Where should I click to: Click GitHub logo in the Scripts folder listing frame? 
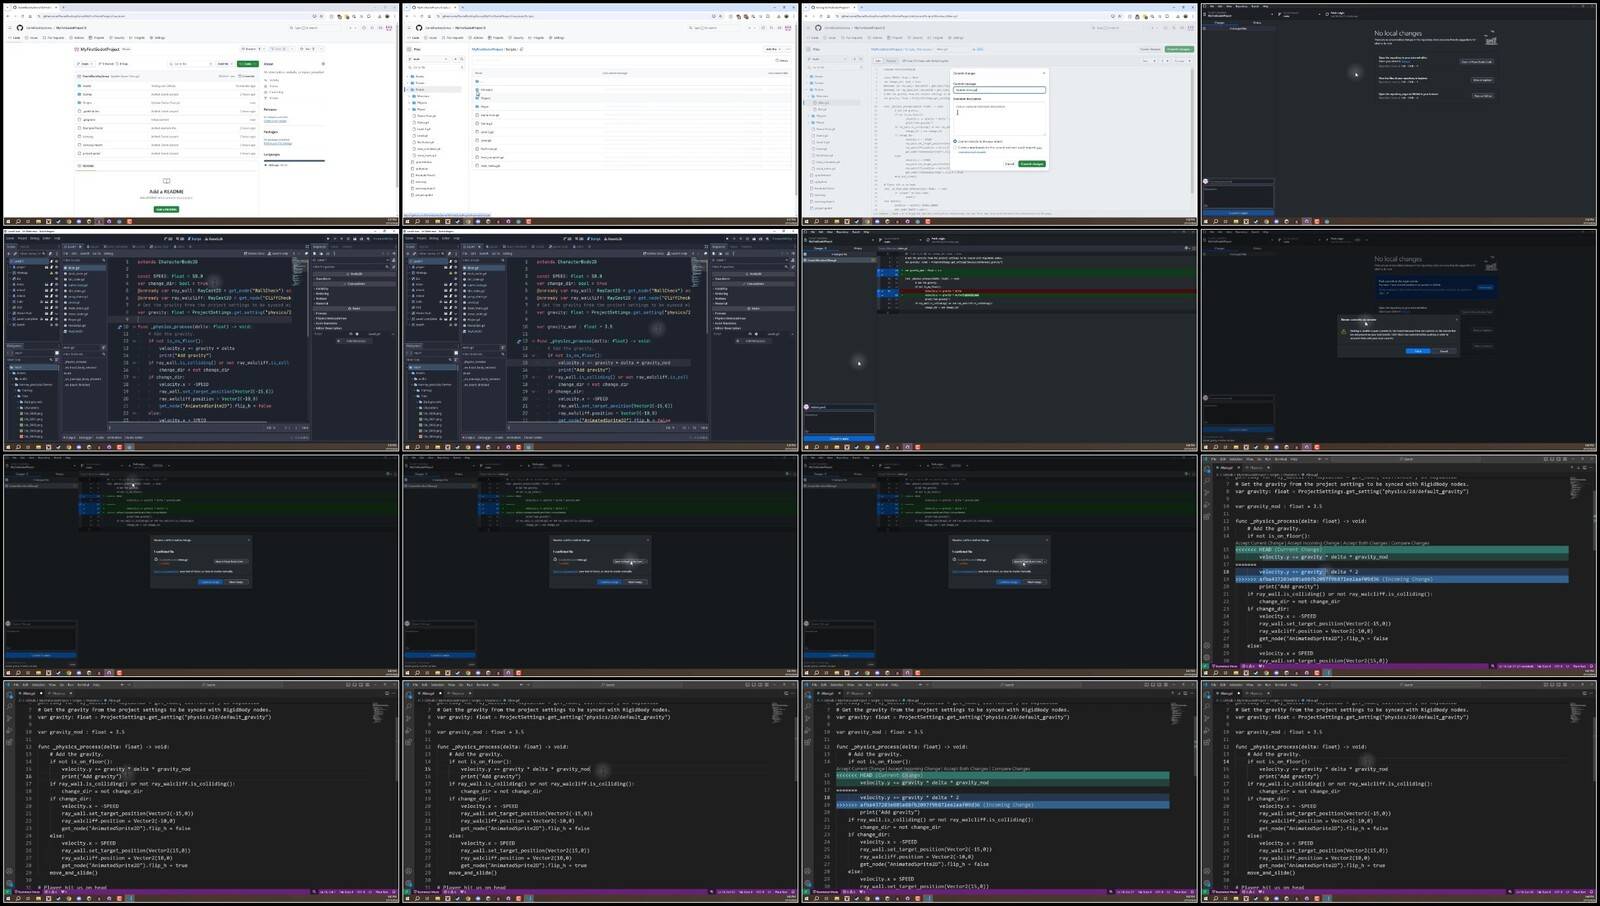pyautogui.click(x=419, y=28)
